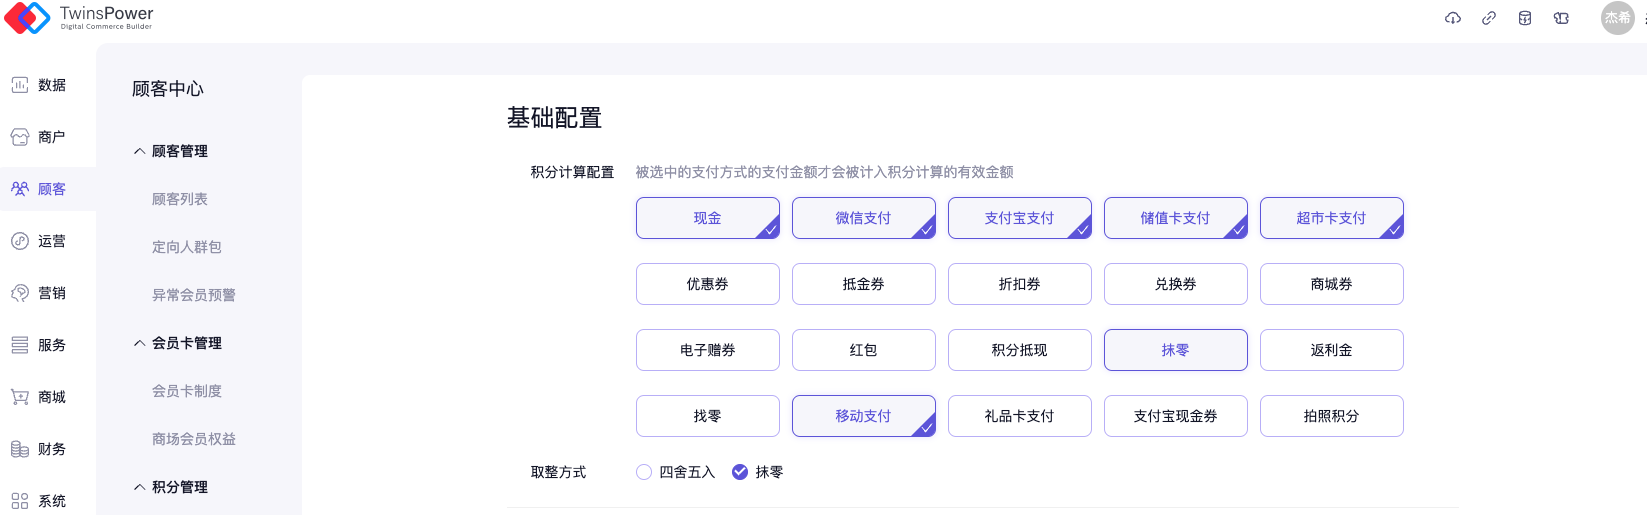The width and height of the screenshot is (1647, 515).
Task: Deselect 微信支付 payment method
Action: click(863, 218)
